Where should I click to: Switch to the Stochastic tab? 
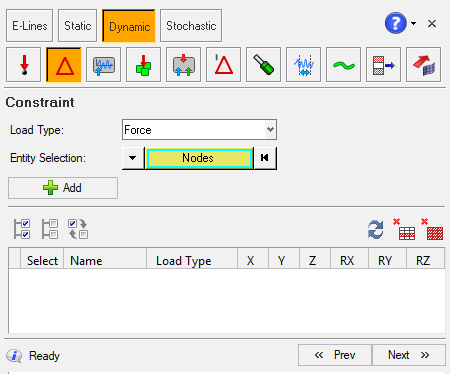click(x=191, y=26)
